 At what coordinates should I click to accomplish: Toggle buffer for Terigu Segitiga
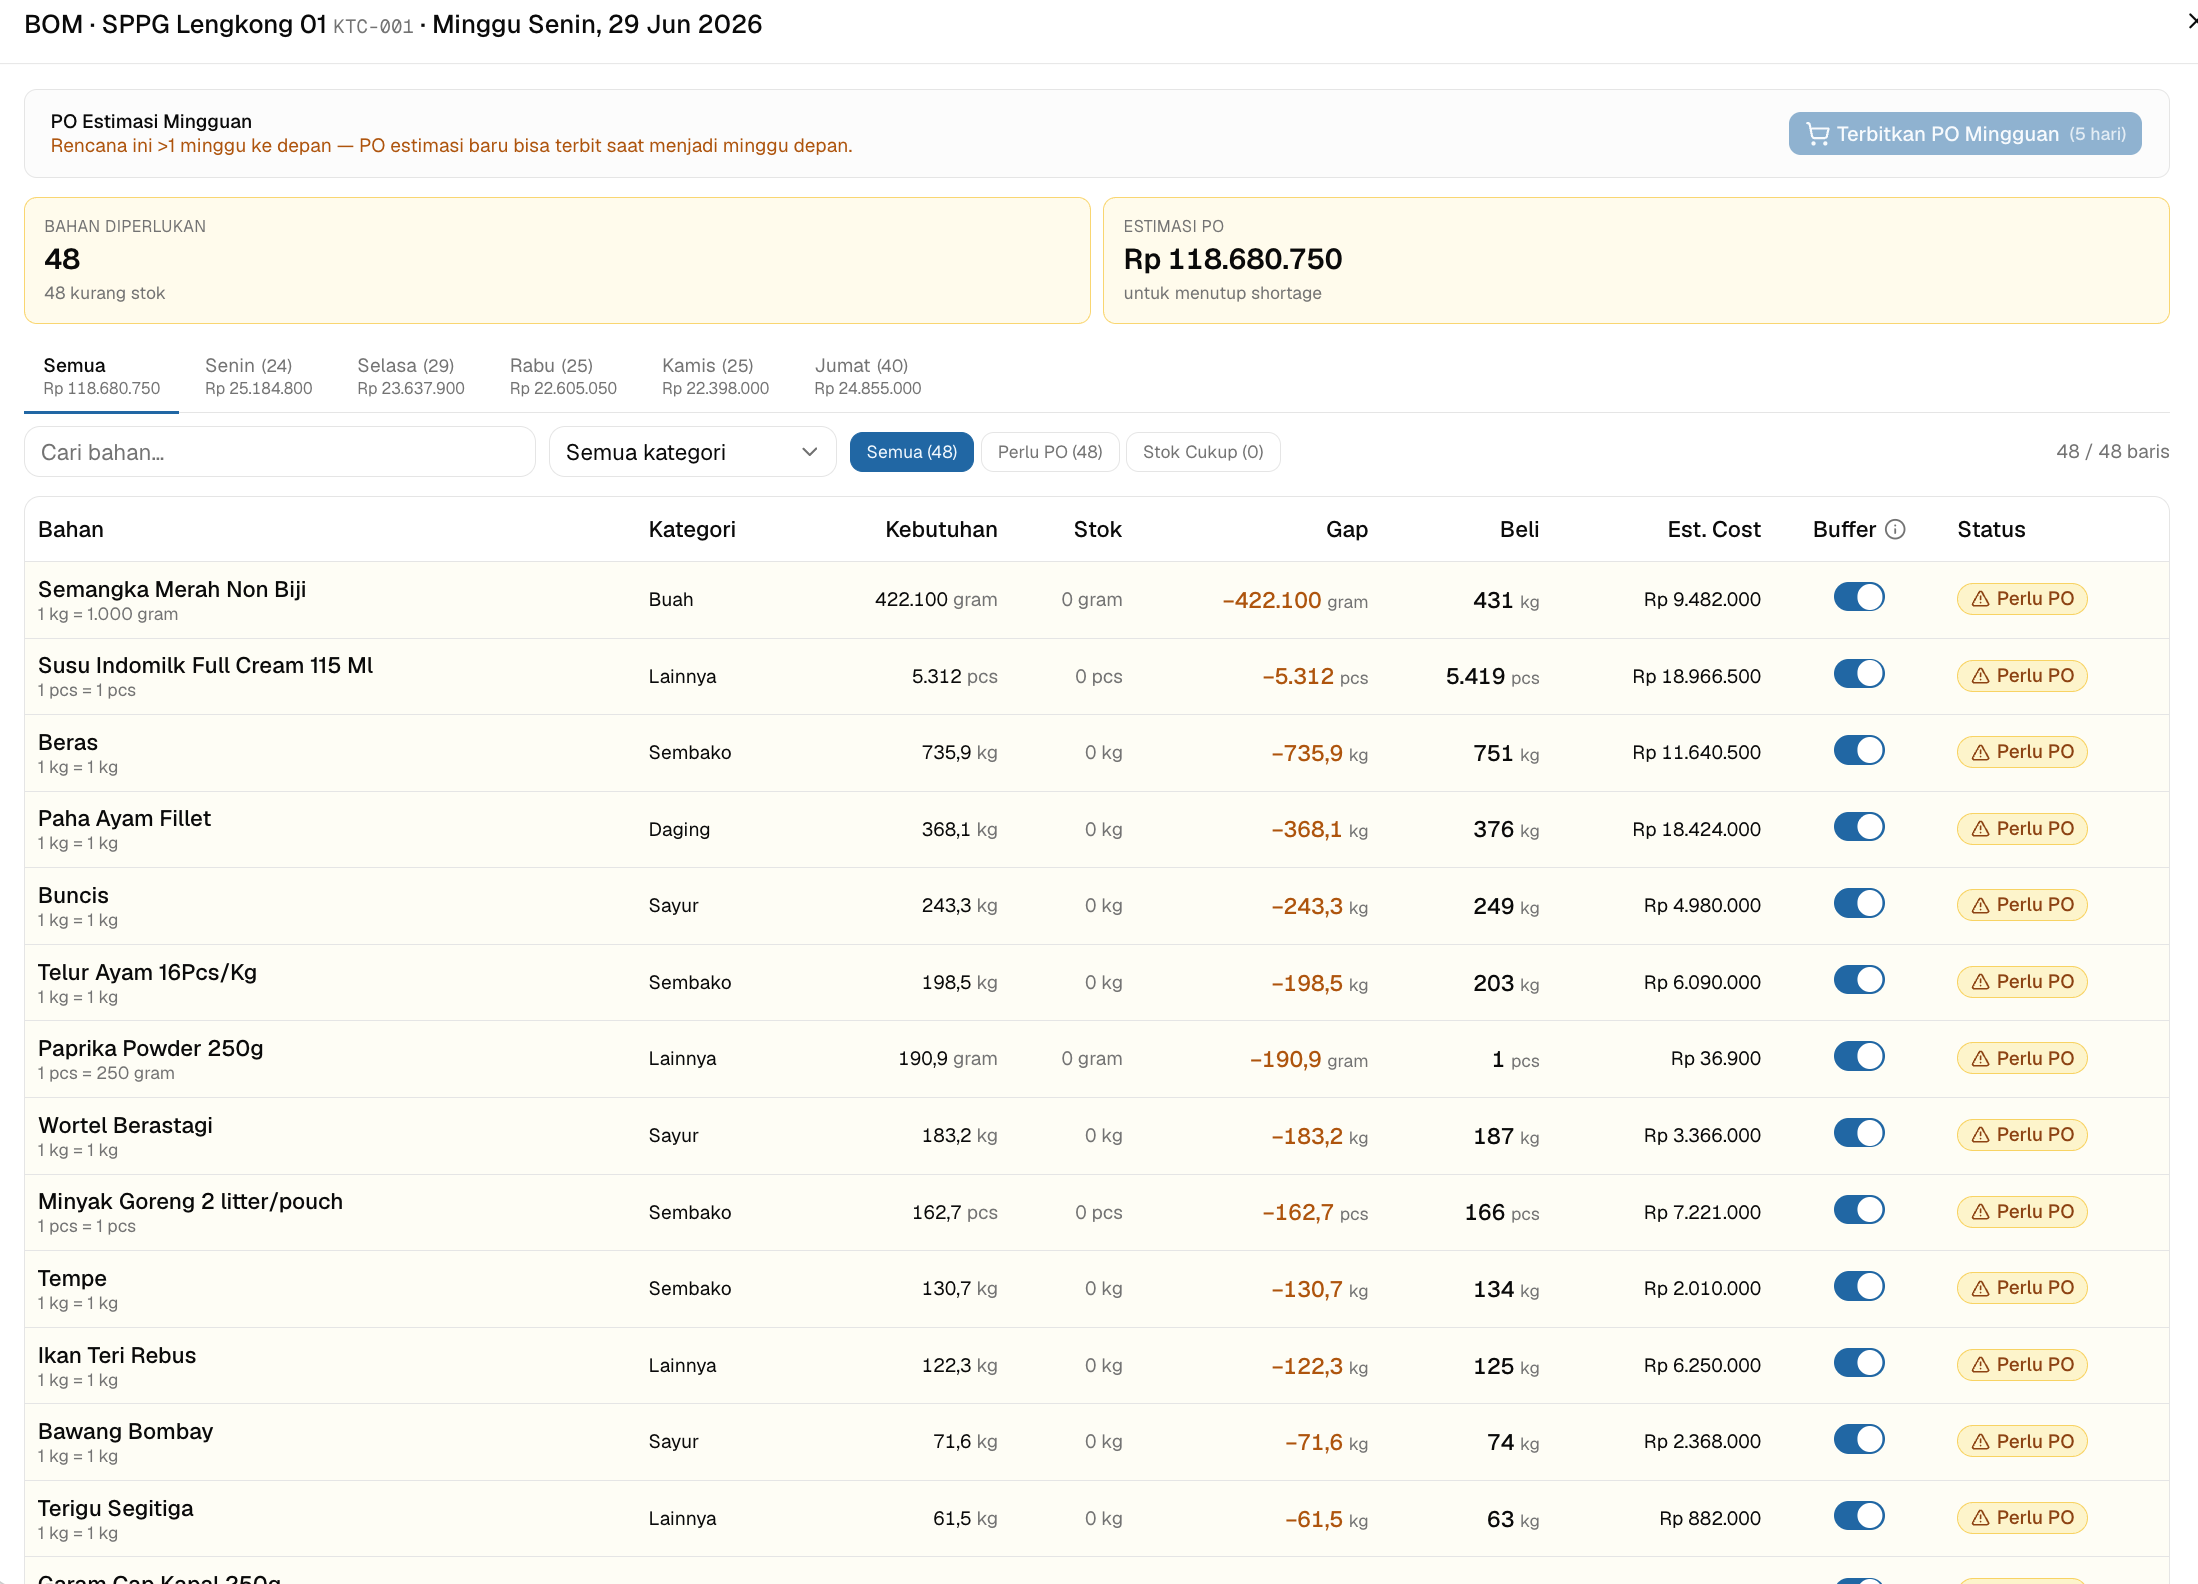[1859, 1516]
